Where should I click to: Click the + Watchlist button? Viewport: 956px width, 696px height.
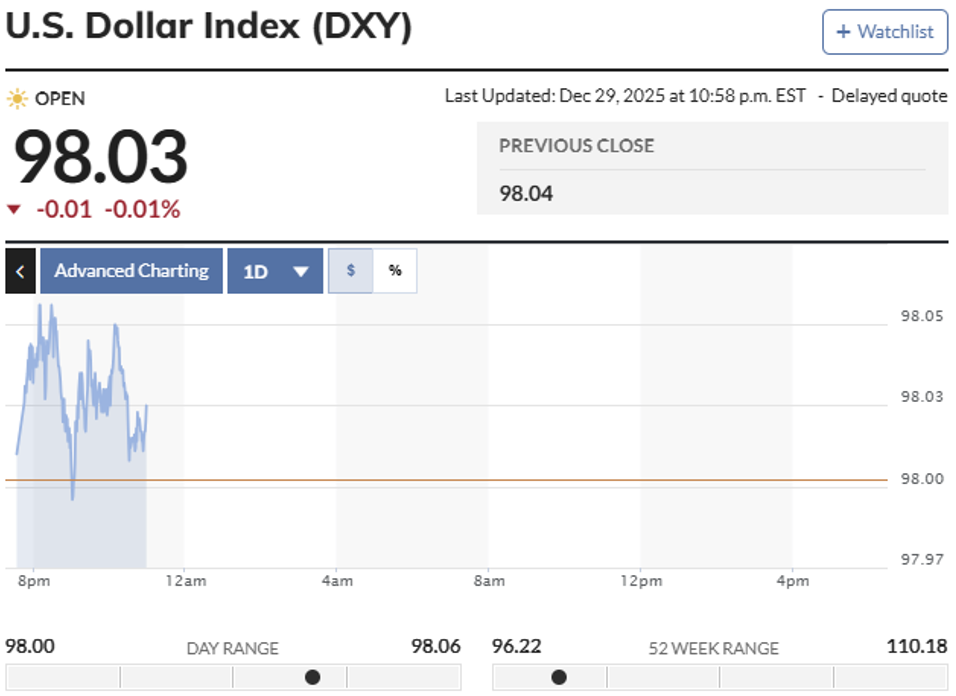pos(884,32)
